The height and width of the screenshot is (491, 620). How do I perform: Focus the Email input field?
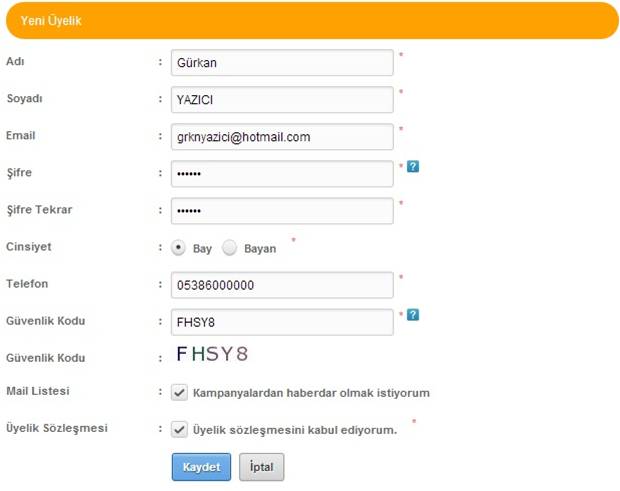pos(282,137)
